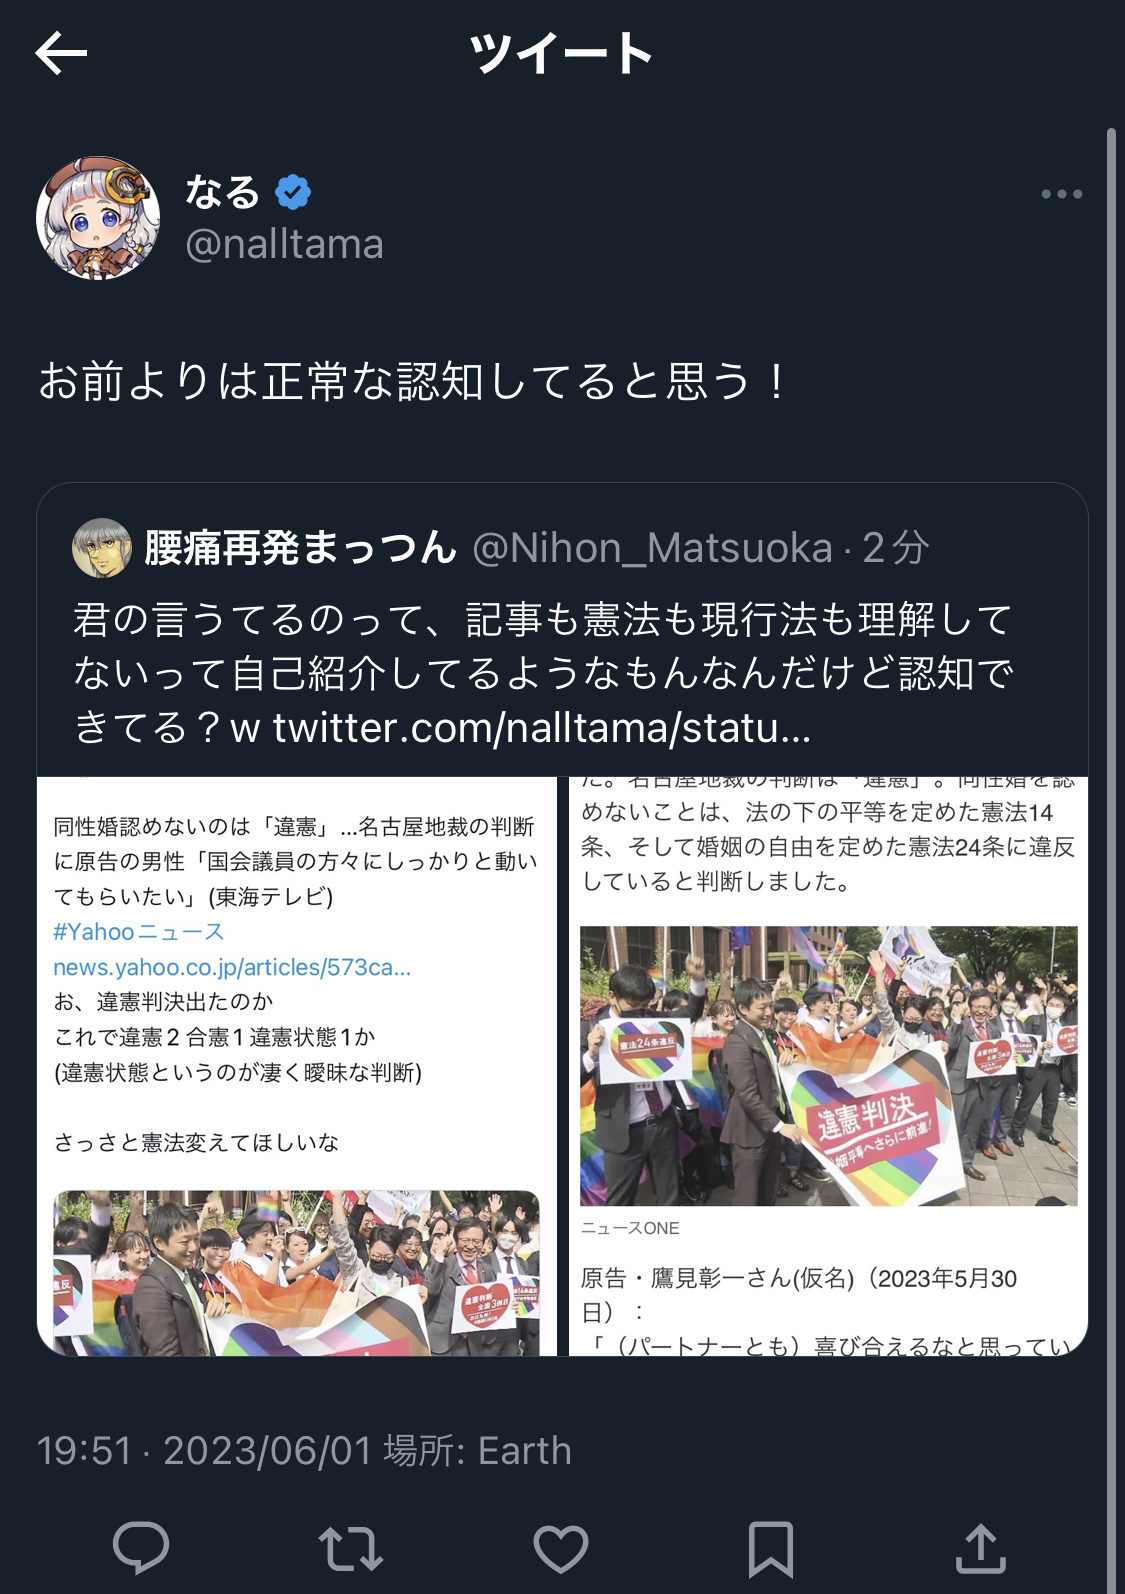The width and height of the screenshot is (1125, 1594).
Task: Like the tweet with the heart icon
Action: tap(561, 1548)
